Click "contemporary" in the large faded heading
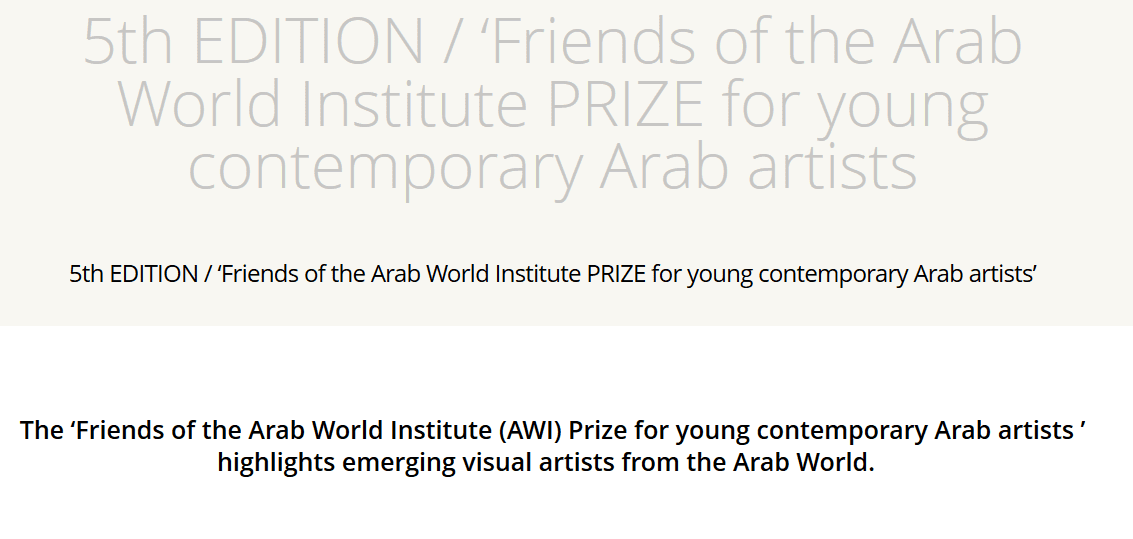Screen dimensions: 1133x539 click(x=385, y=167)
